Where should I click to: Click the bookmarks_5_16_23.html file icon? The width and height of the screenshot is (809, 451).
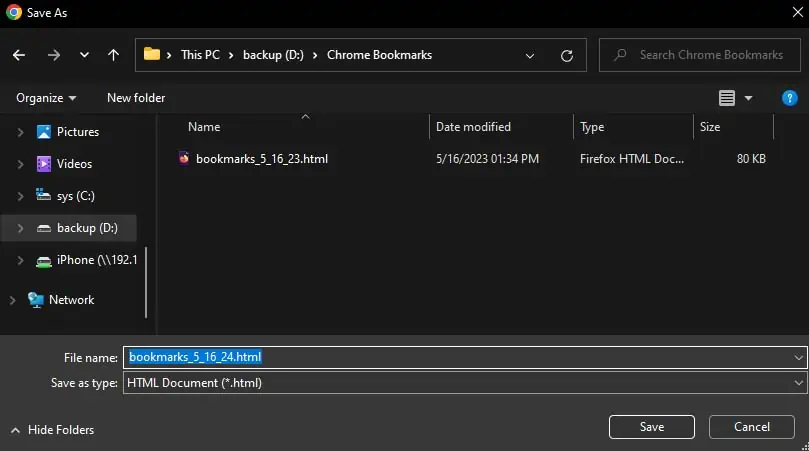click(x=184, y=158)
